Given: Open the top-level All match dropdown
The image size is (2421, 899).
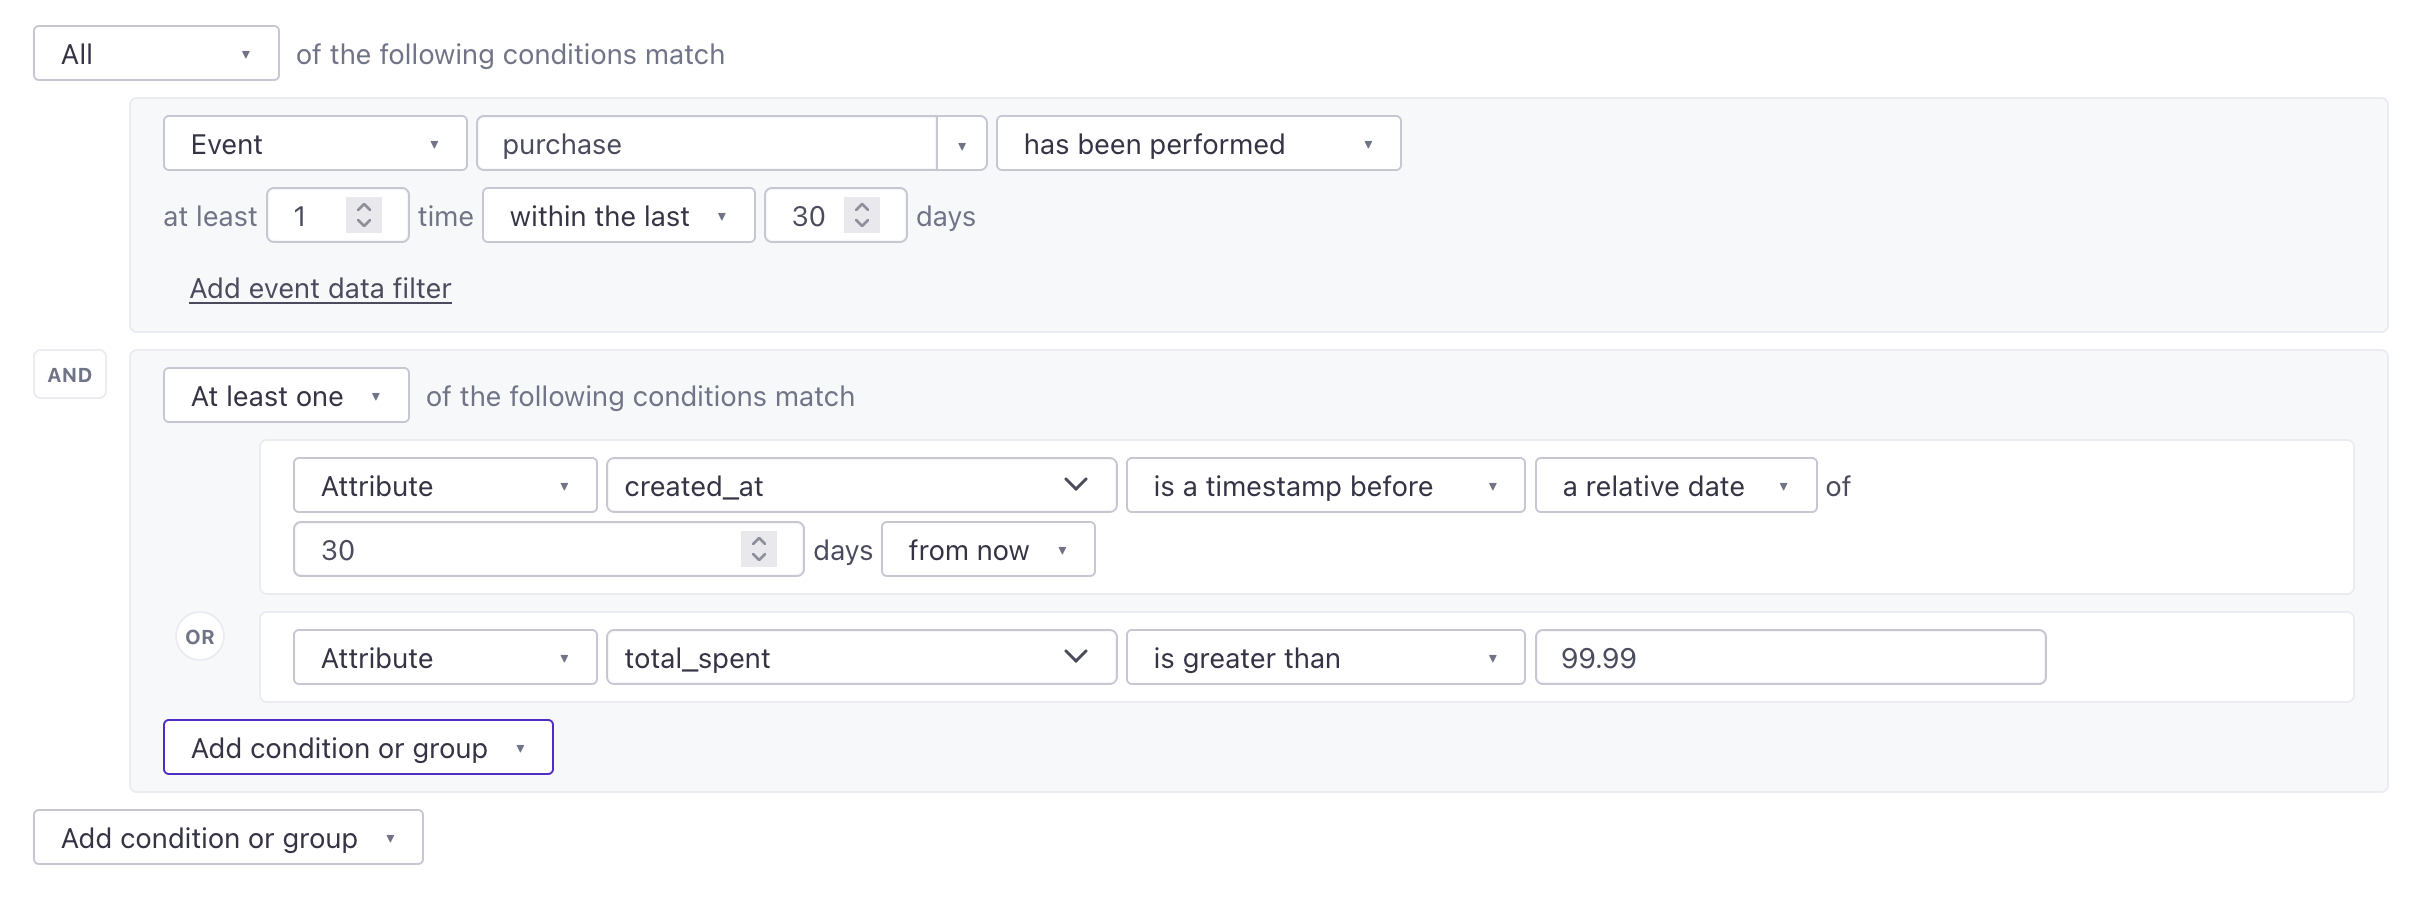Looking at the screenshot, I should click(x=156, y=54).
